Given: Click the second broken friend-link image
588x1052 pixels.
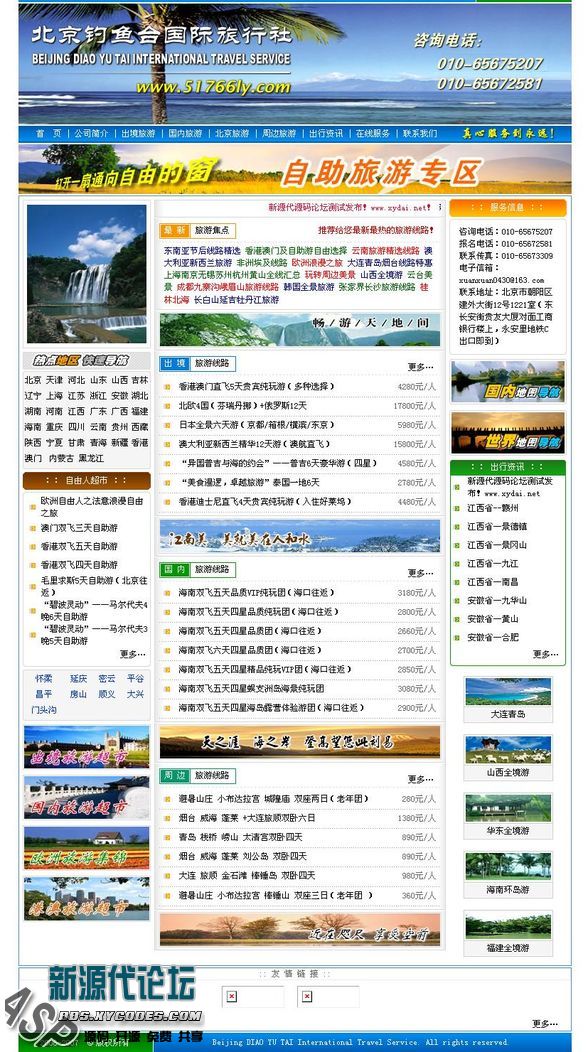Looking at the screenshot, I should pos(307,996).
